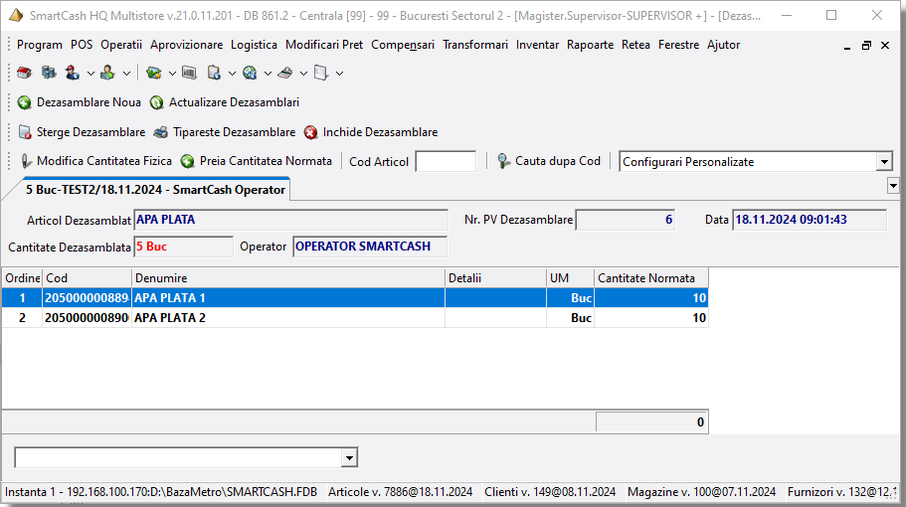Click the red-capped worker toolbar icon

tap(72, 73)
